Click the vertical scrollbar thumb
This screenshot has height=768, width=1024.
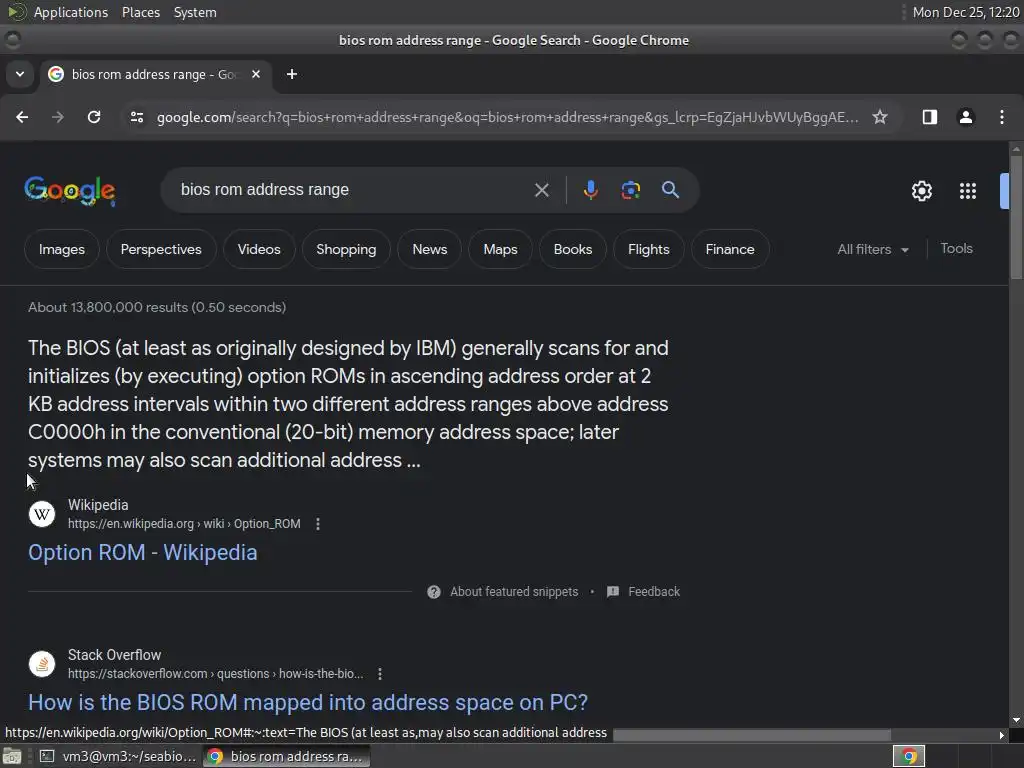(x=1016, y=216)
